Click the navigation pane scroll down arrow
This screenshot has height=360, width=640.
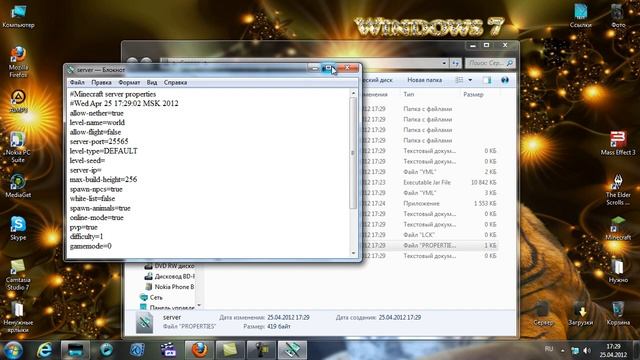(199, 305)
